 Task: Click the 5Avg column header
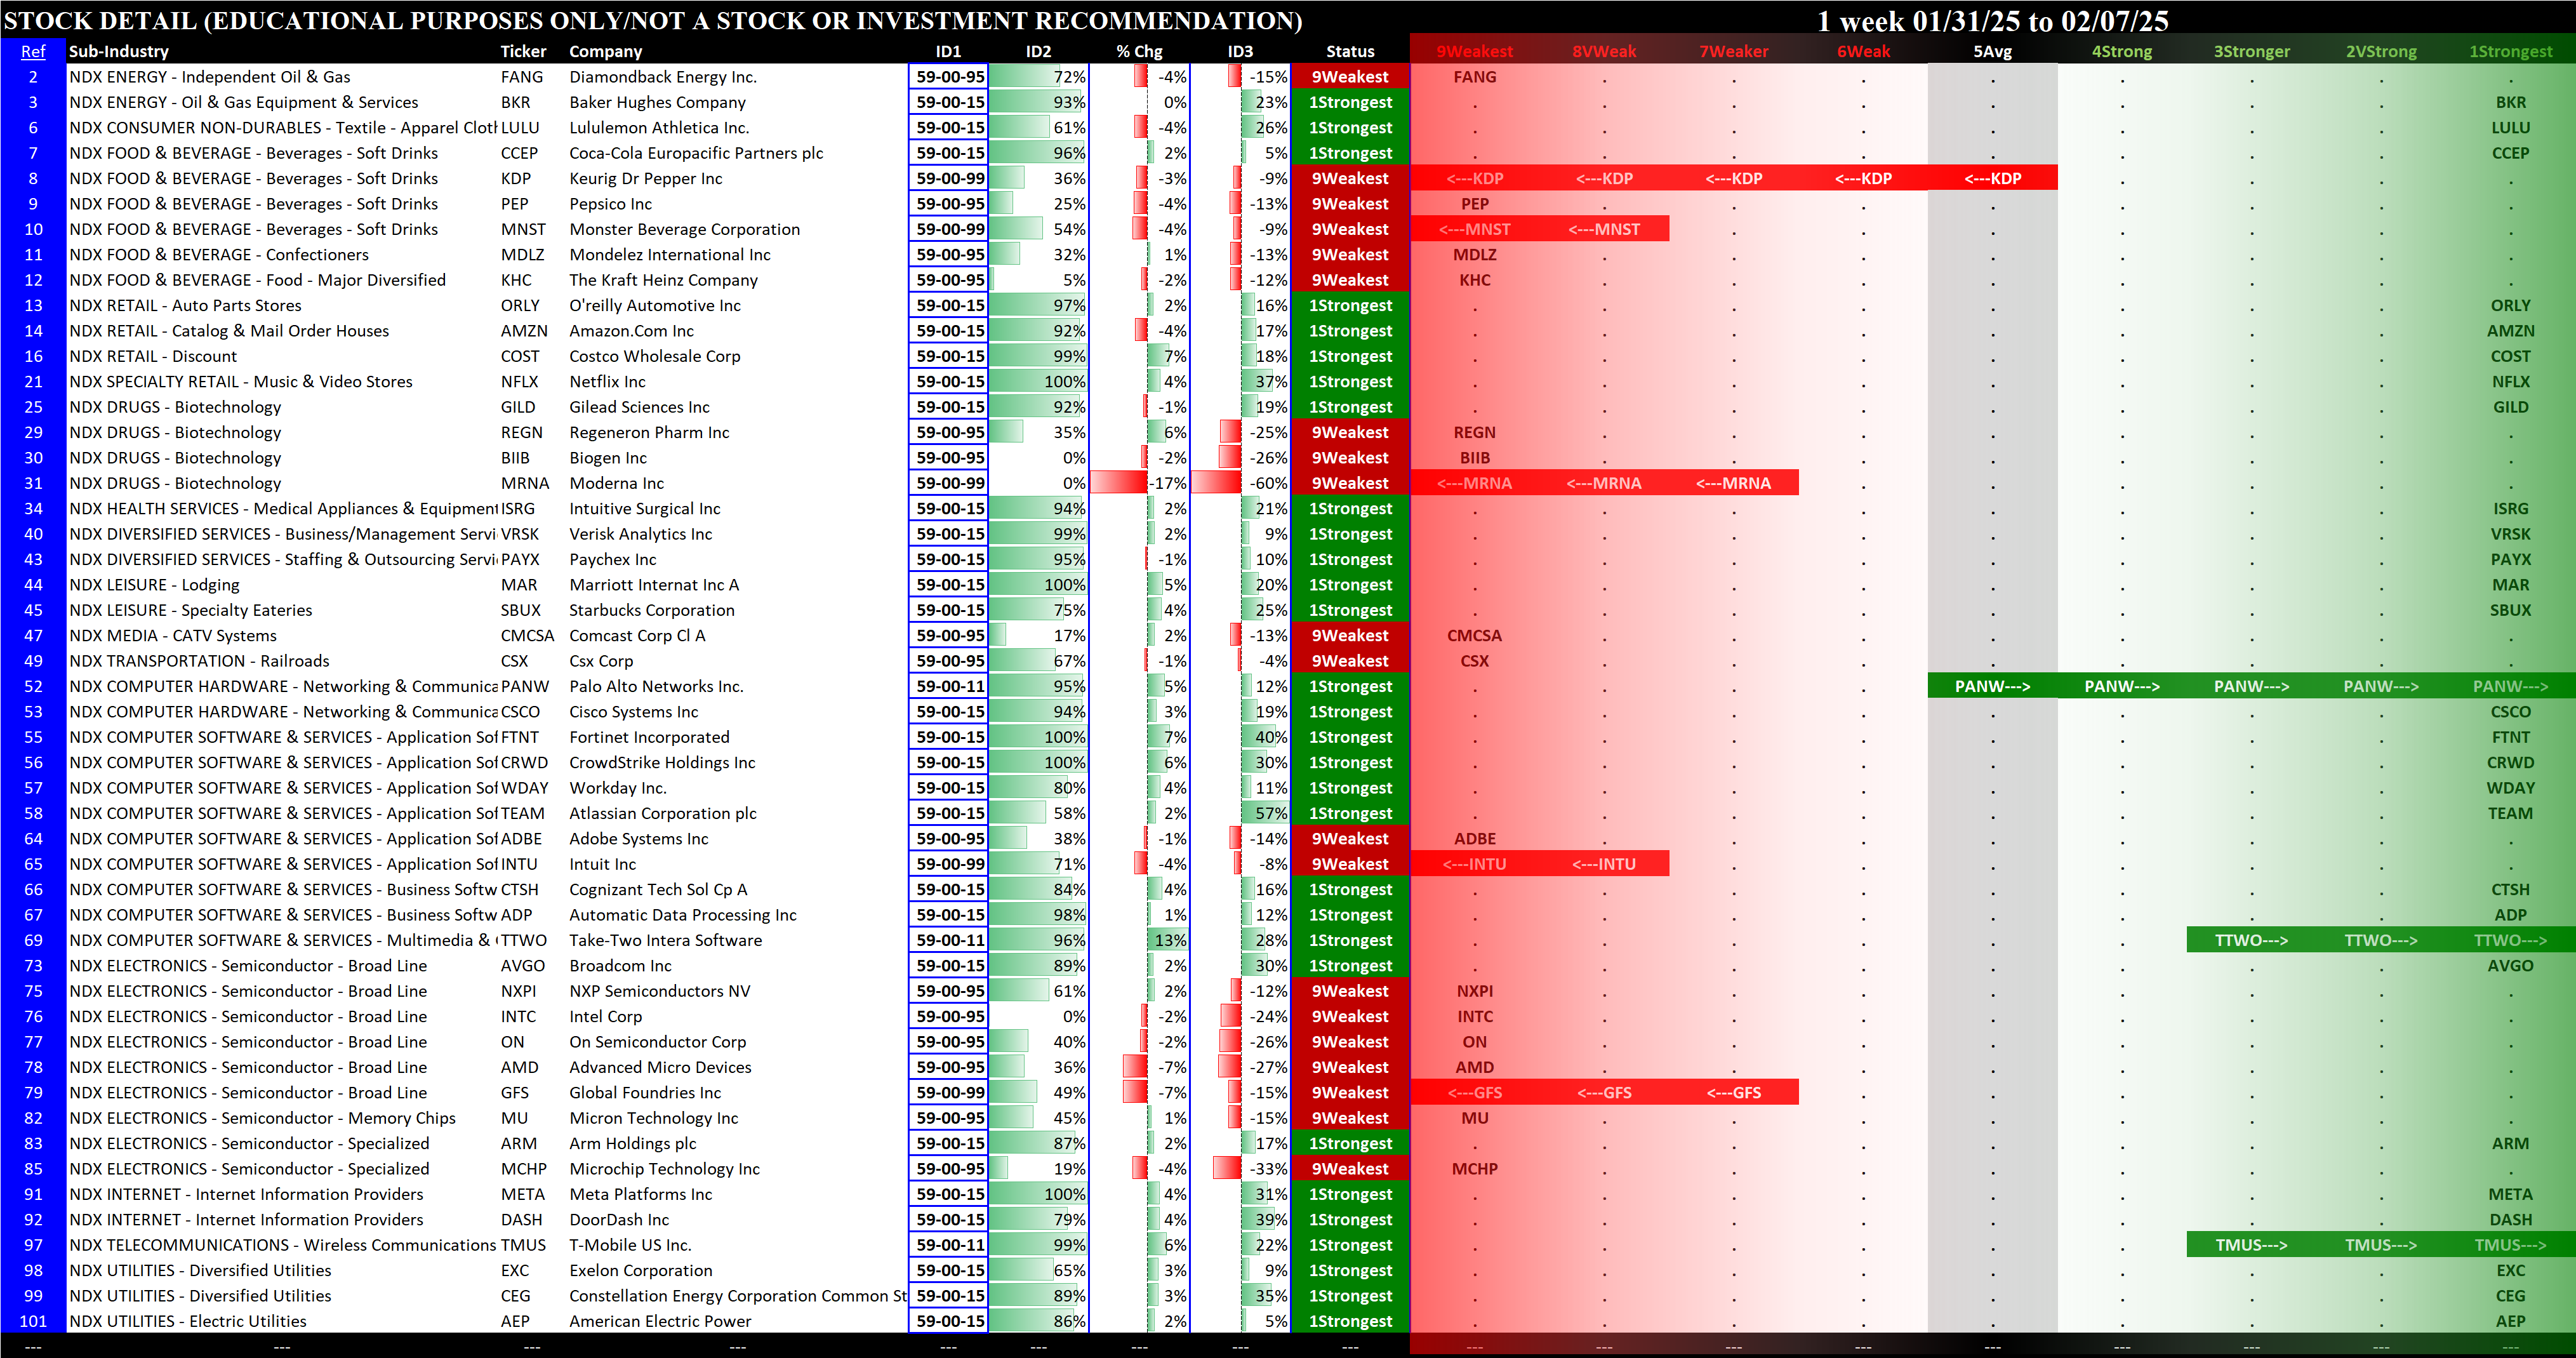point(1992,51)
